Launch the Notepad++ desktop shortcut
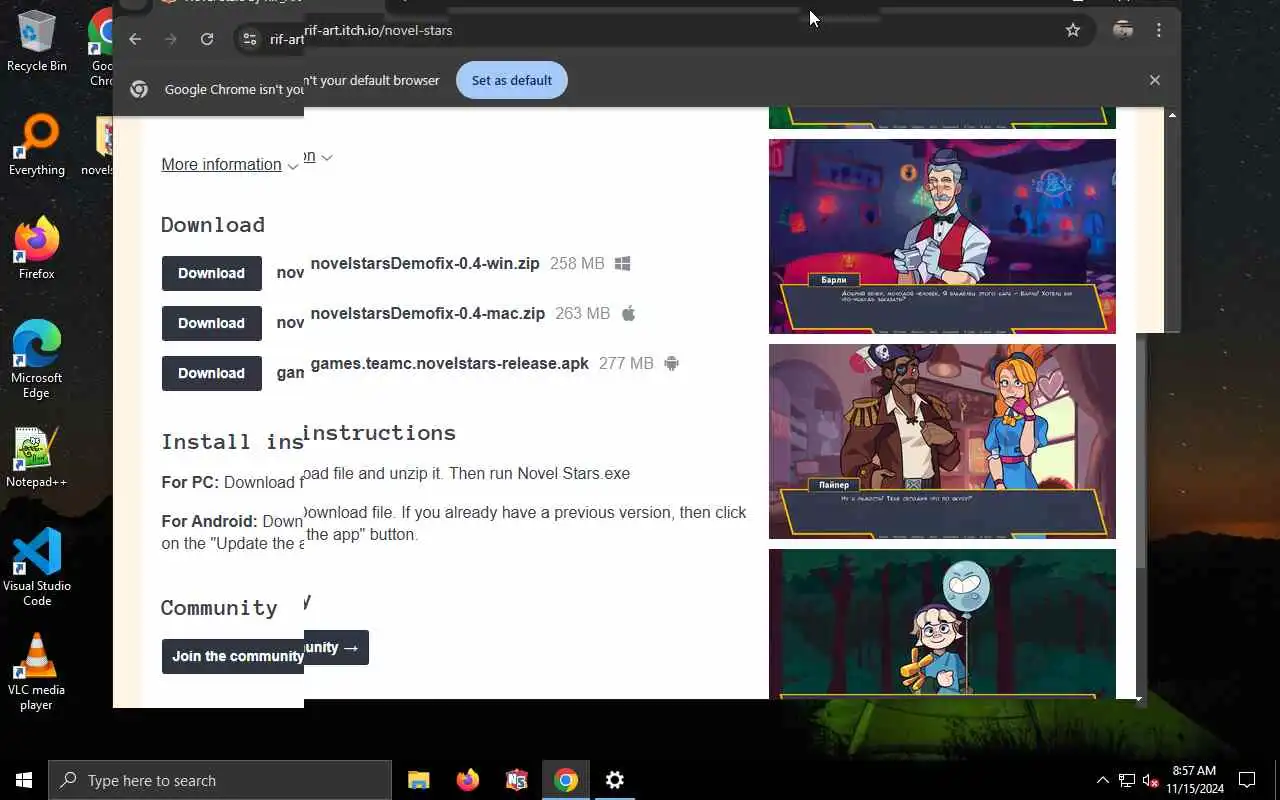 point(37,457)
